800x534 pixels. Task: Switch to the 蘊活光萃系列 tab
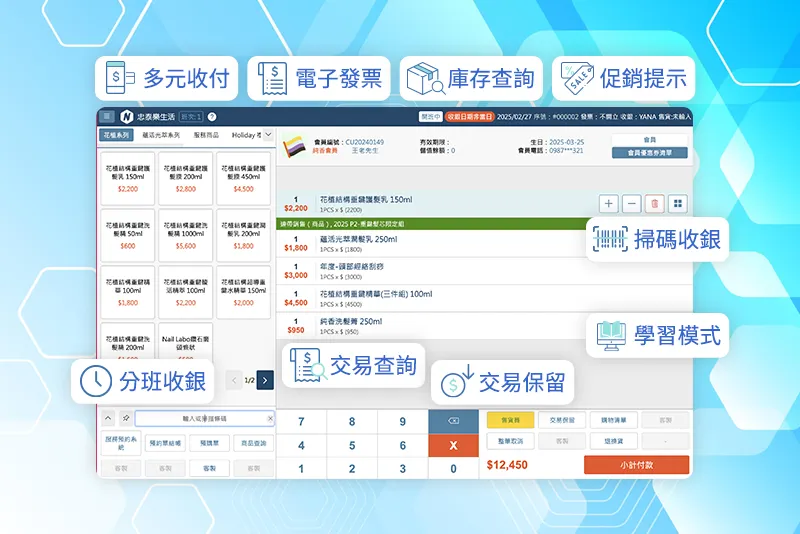pos(161,135)
